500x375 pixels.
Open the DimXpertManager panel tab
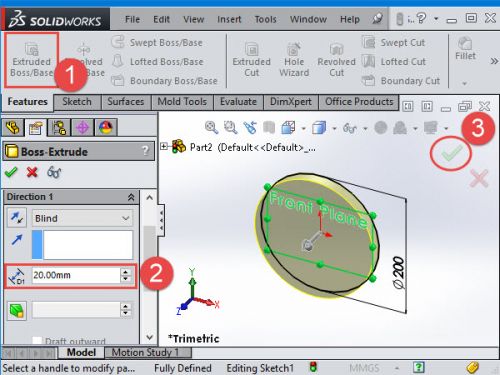point(82,127)
